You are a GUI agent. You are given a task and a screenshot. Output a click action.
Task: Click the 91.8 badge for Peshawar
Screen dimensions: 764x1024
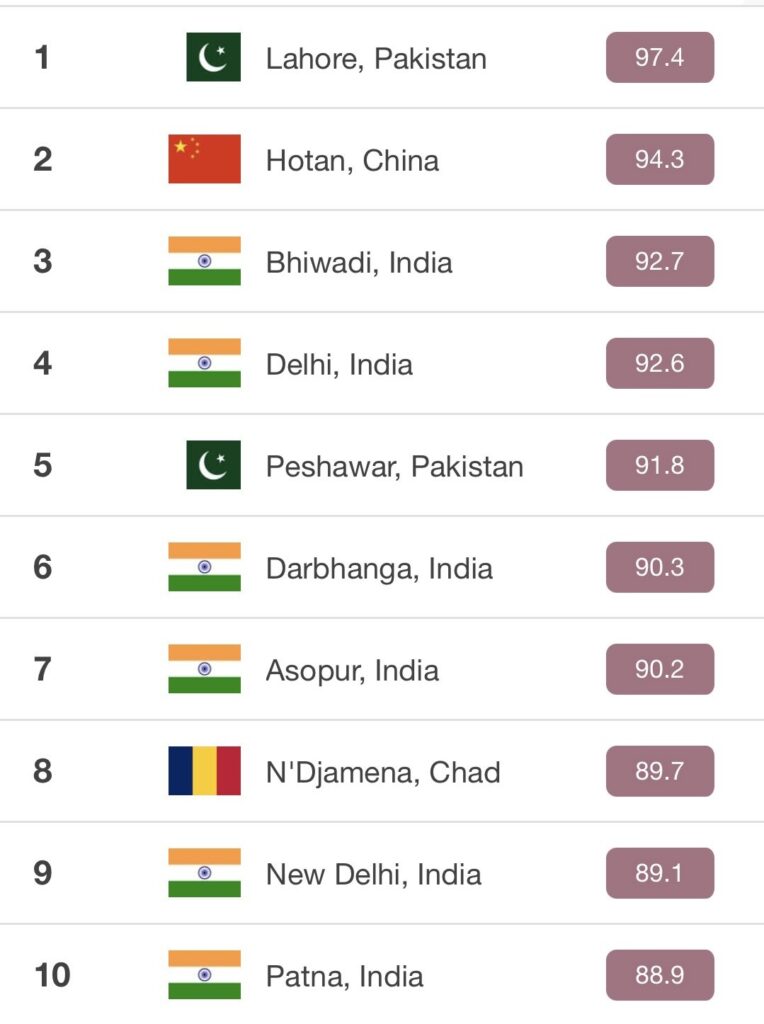click(660, 465)
